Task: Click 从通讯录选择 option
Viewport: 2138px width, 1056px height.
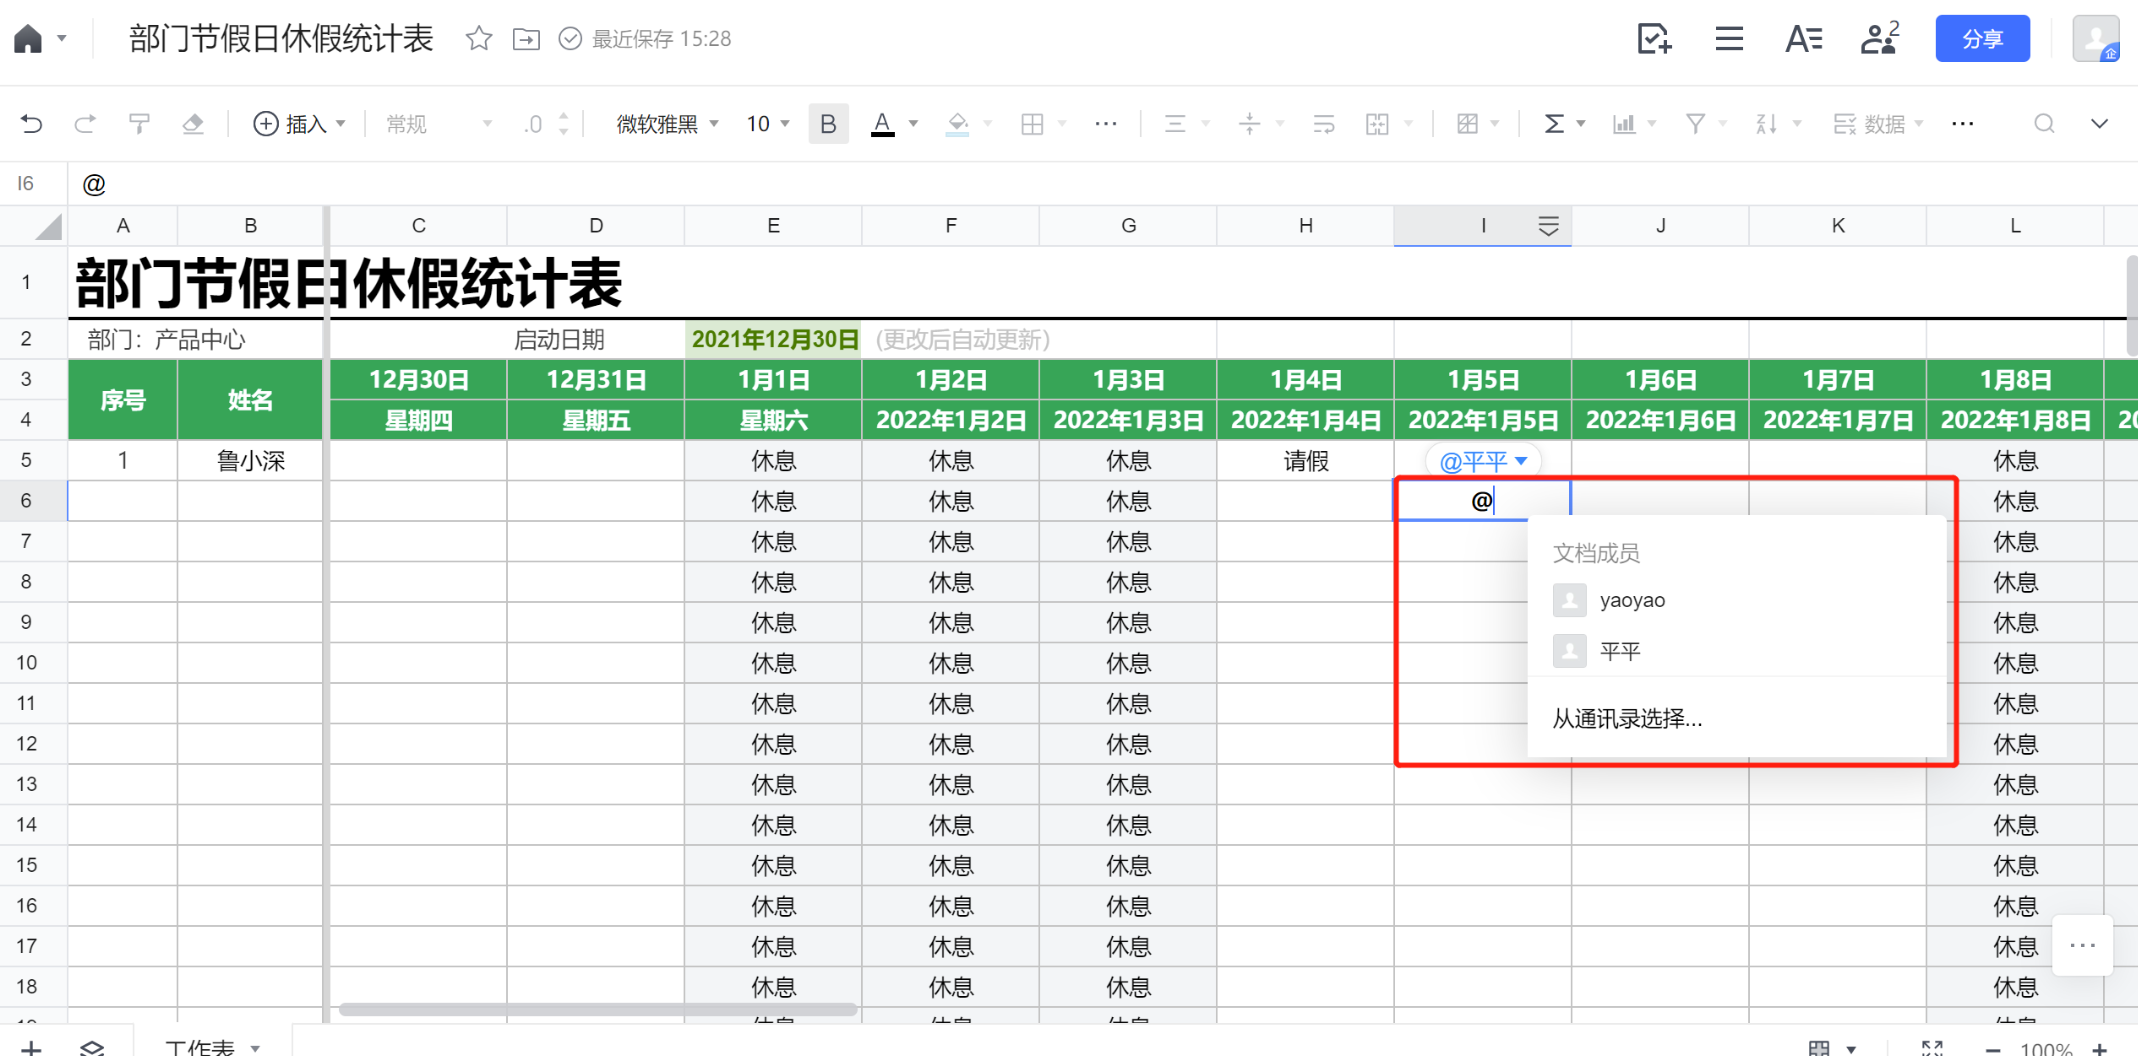Action: tap(1627, 719)
